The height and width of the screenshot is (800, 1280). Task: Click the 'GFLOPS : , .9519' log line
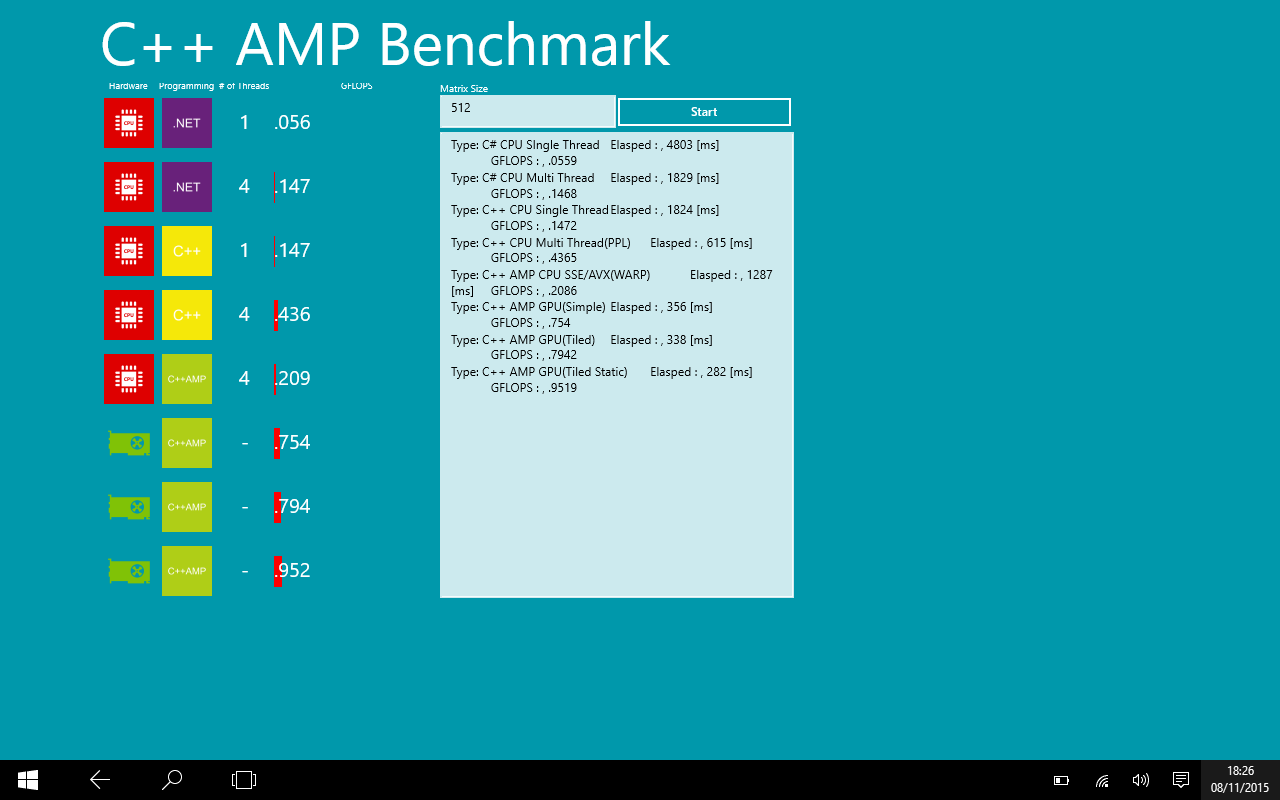click(534, 388)
